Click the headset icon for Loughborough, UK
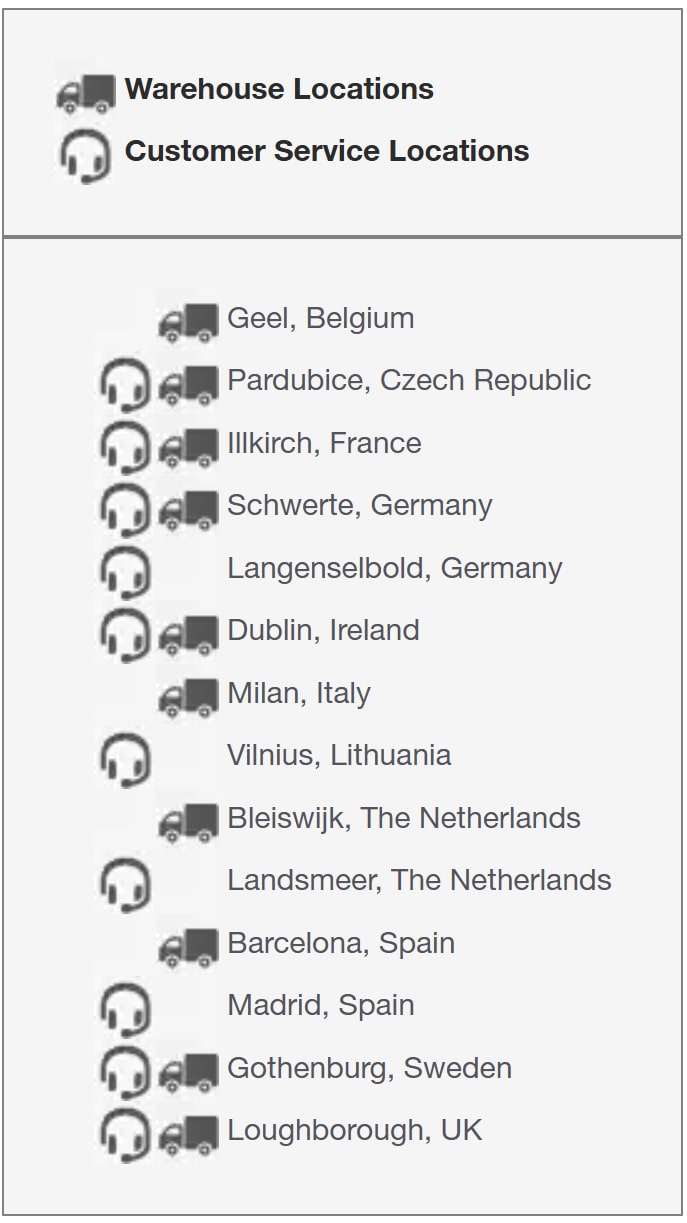Screen dimensions: 687x1223 pyautogui.click(x=125, y=1135)
